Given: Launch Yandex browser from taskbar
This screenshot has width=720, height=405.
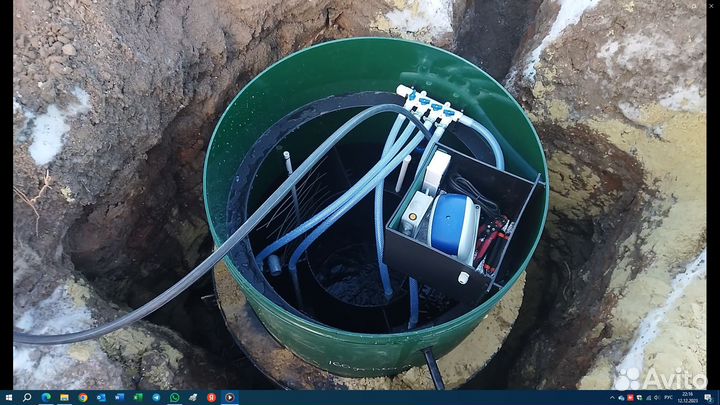Looking at the screenshot, I should point(211,397).
